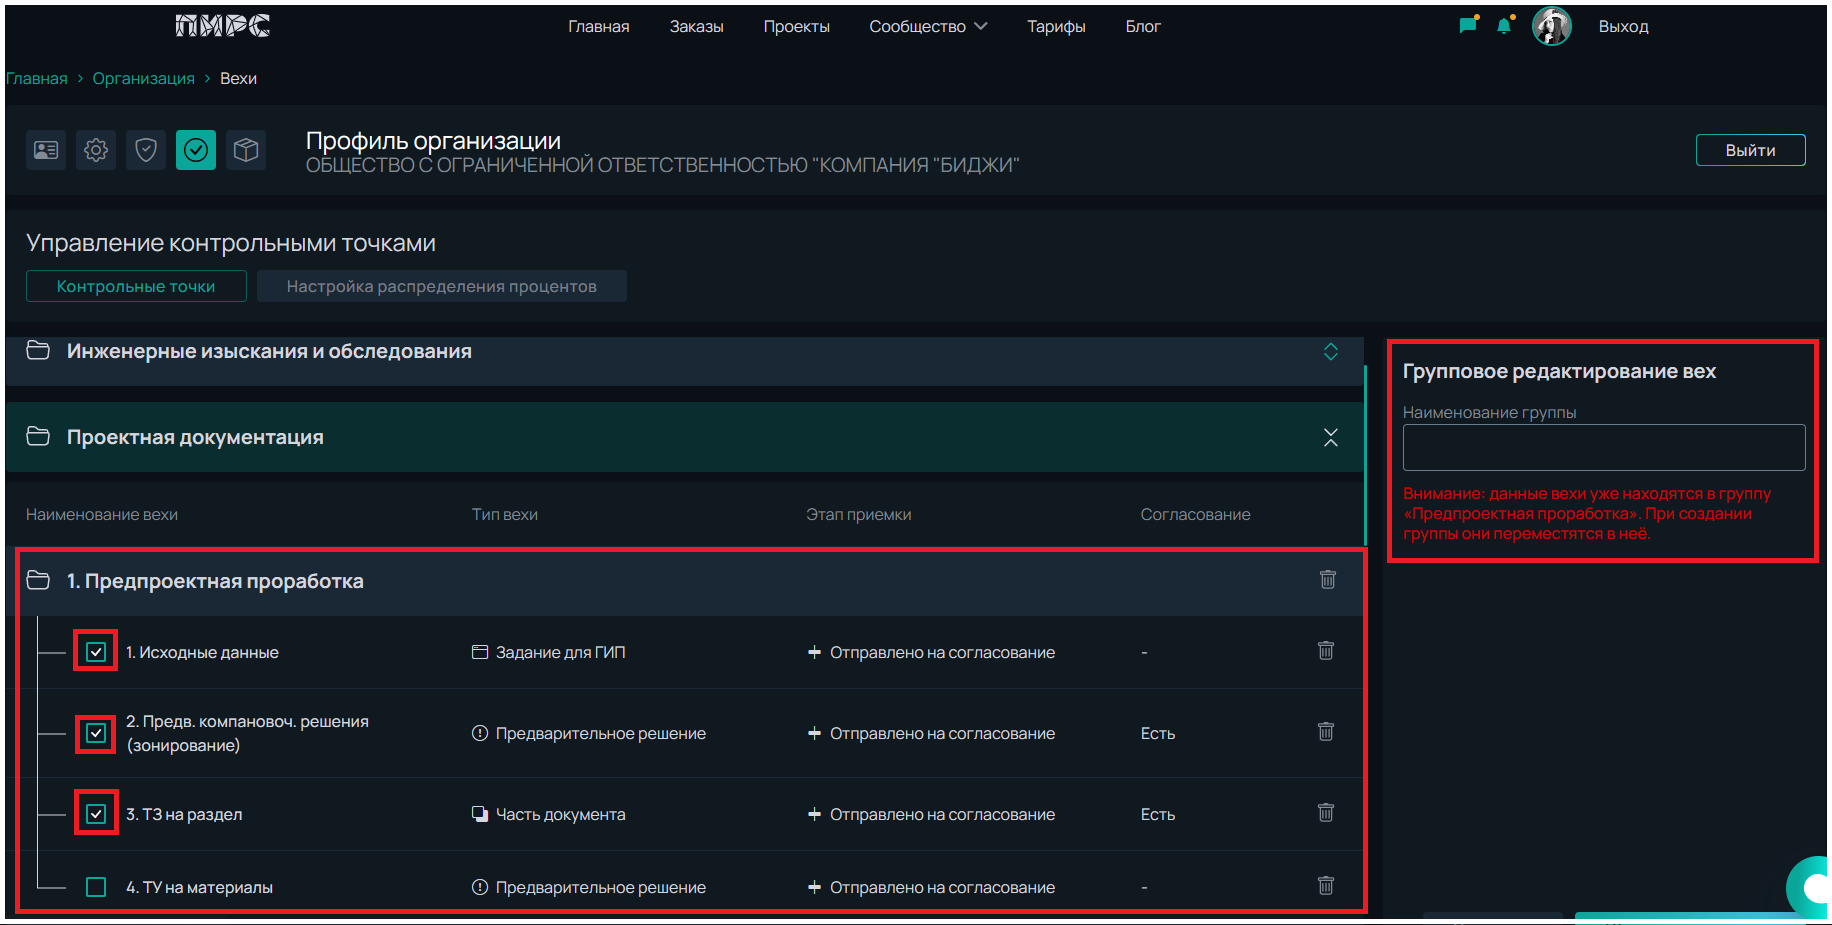This screenshot has height=925, width=1832.
Task: Click the «Выйти» button
Action: pyautogui.click(x=1750, y=150)
